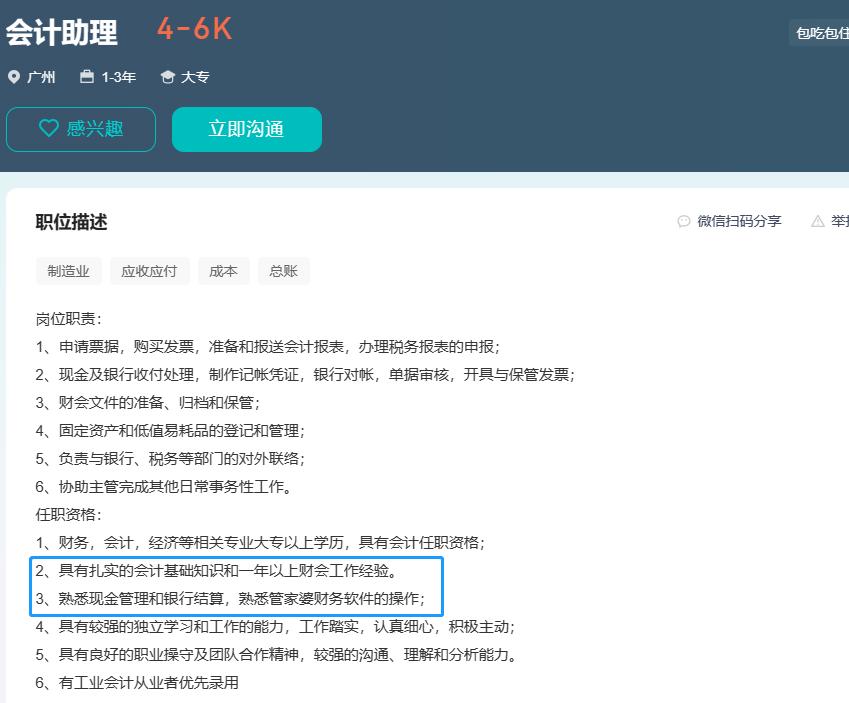The width and height of the screenshot is (849, 703).
Task: Click the line starting 2、具有扎实的会计基础知识
Action: pyautogui.click(x=217, y=571)
